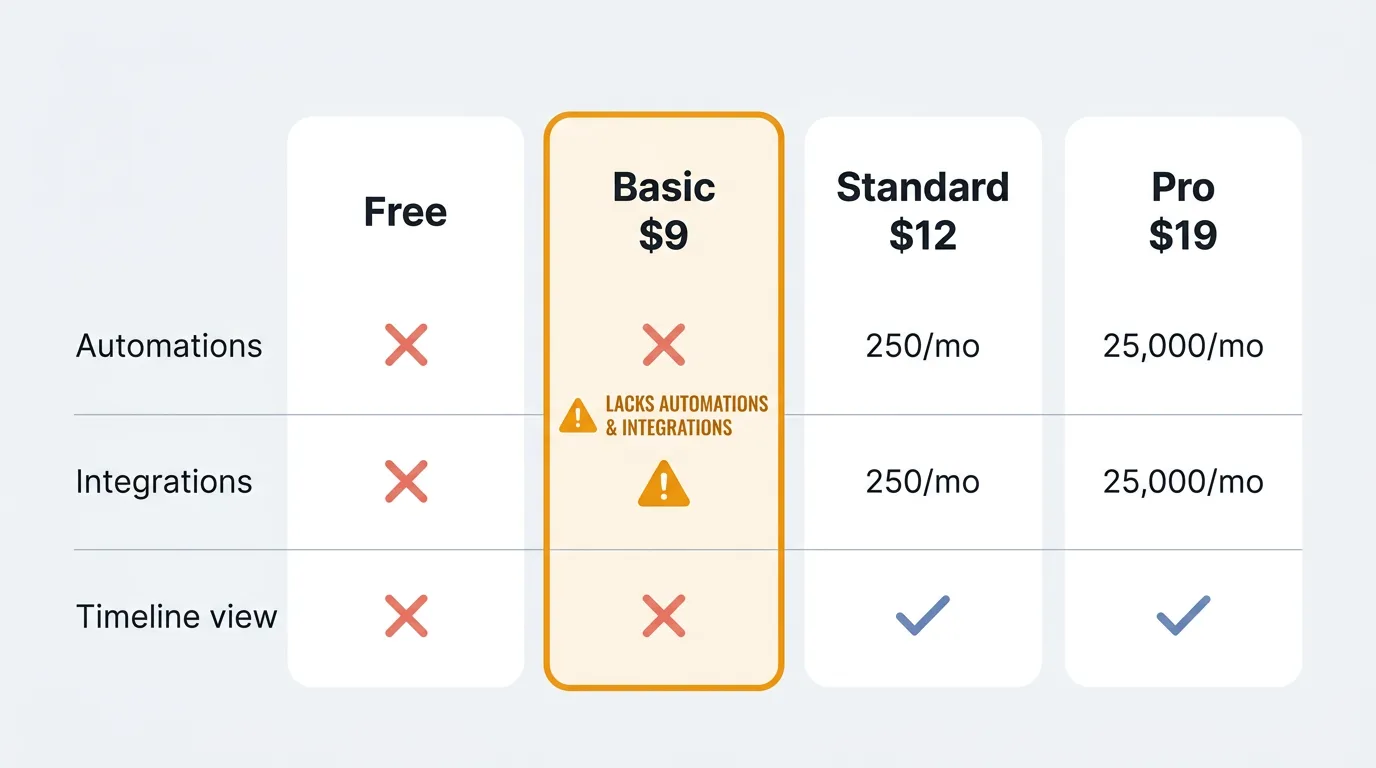Select the Basic $9 plan heading
The height and width of the screenshot is (768, 1376).
(664, 211)
